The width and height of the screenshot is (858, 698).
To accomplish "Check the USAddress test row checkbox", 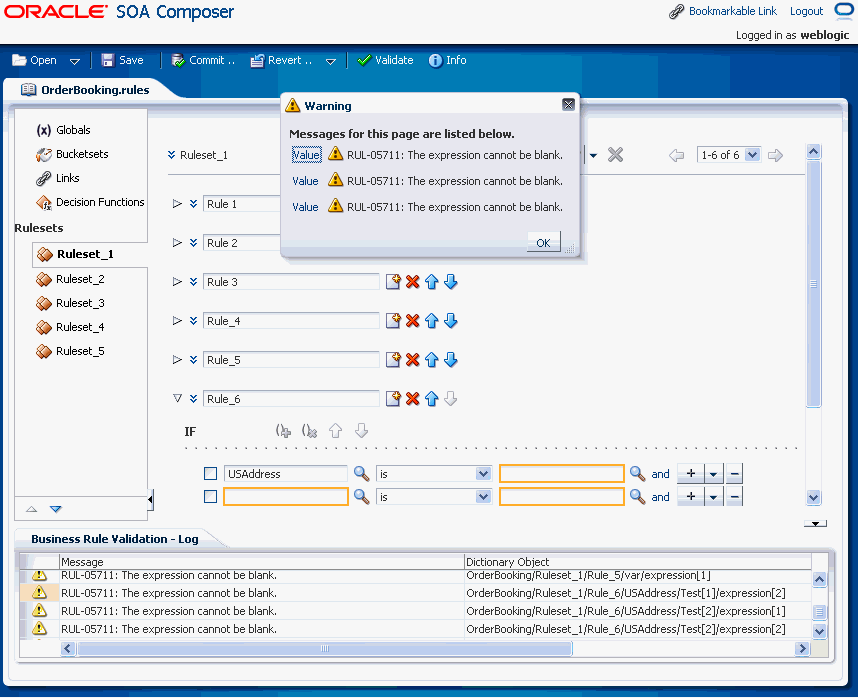I will 210,473.
